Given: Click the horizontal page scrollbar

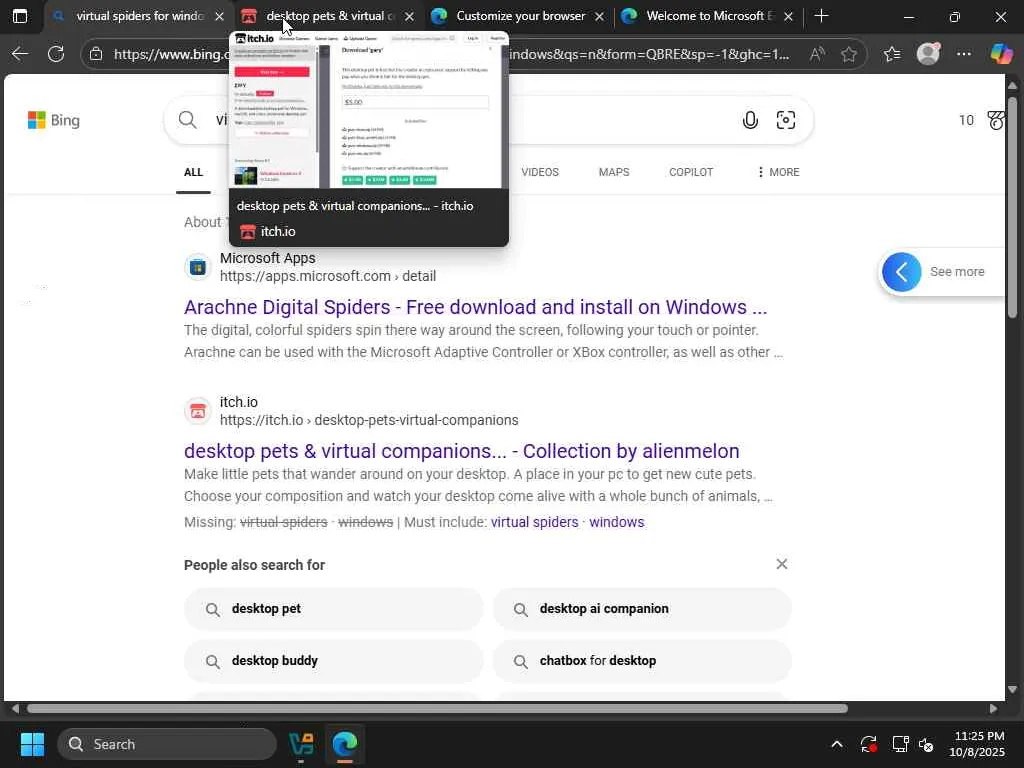Looking at the screenshot, I should (x=437, y=709).
